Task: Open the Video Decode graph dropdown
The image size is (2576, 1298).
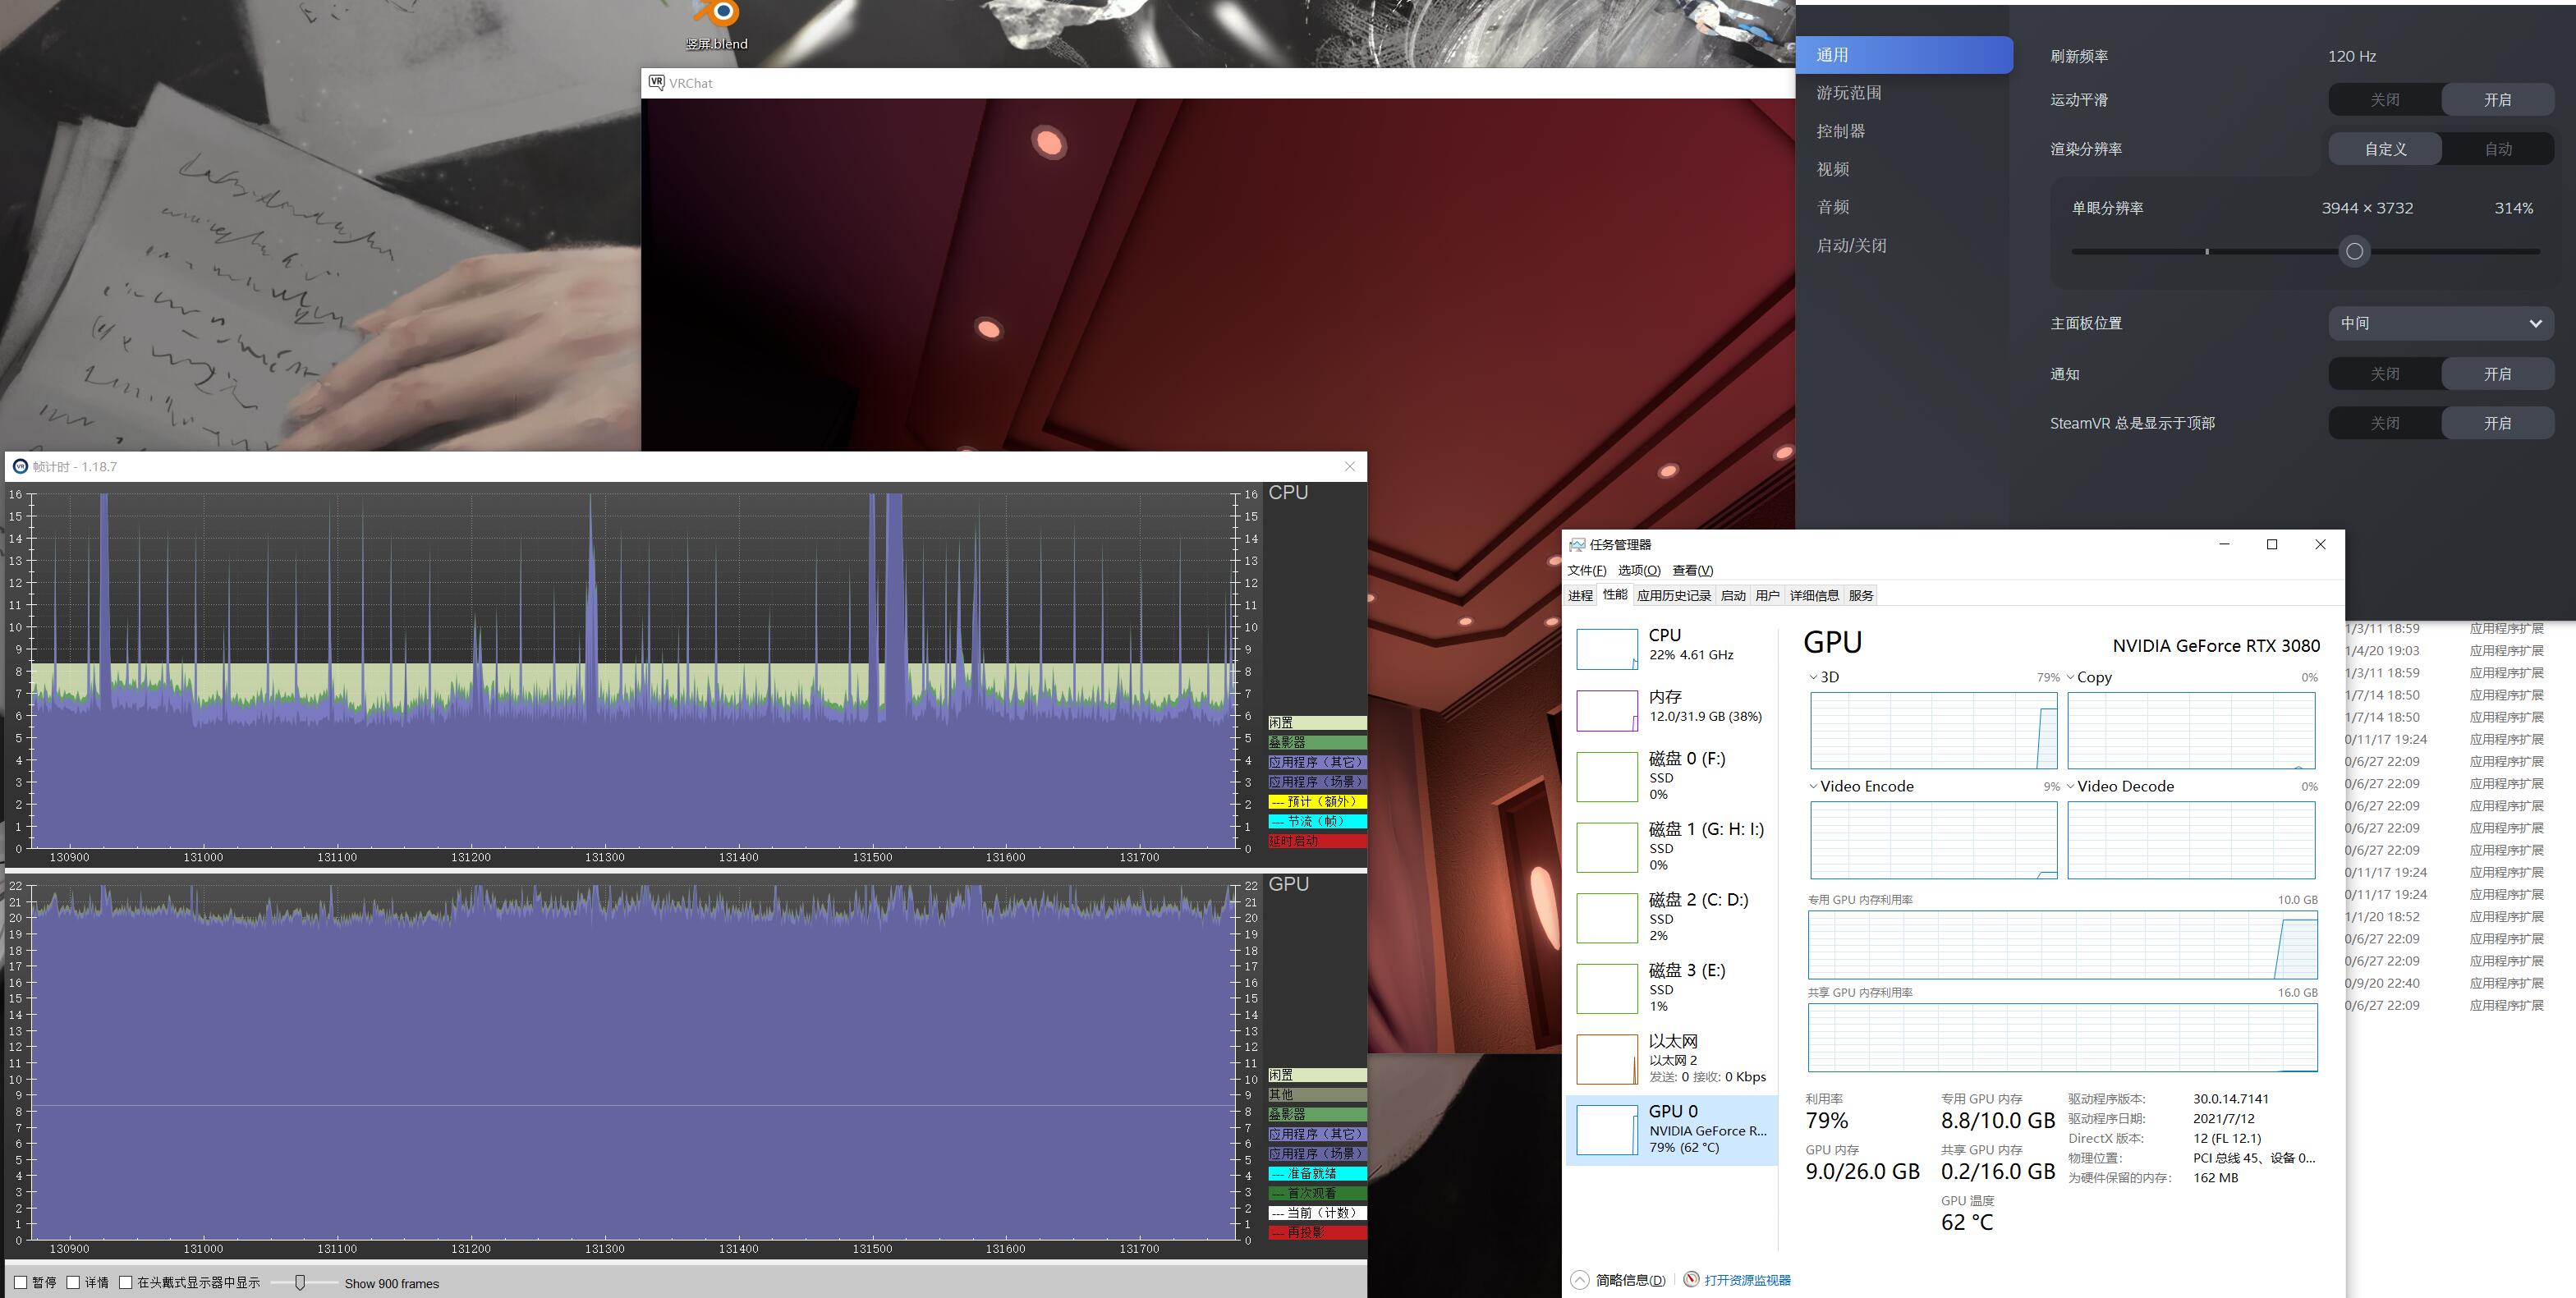Action: click(2070, 786)
